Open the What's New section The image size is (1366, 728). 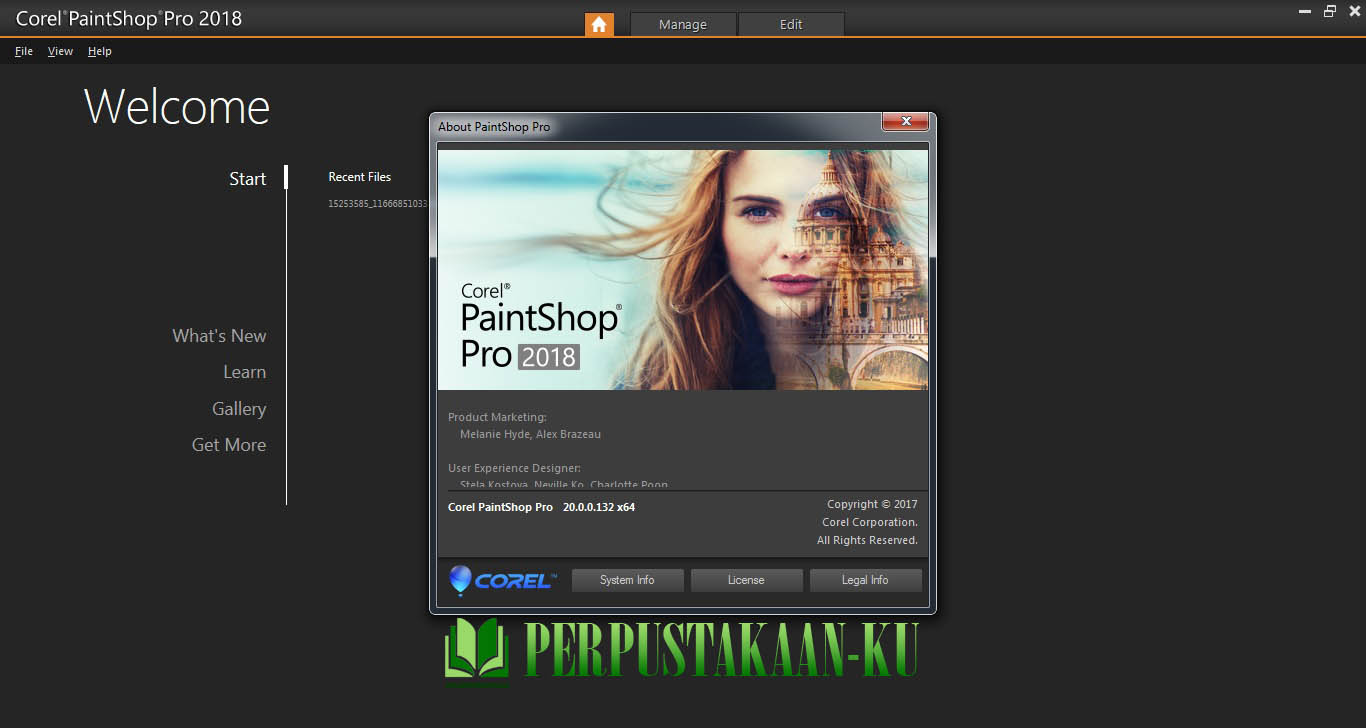(219, 336)
